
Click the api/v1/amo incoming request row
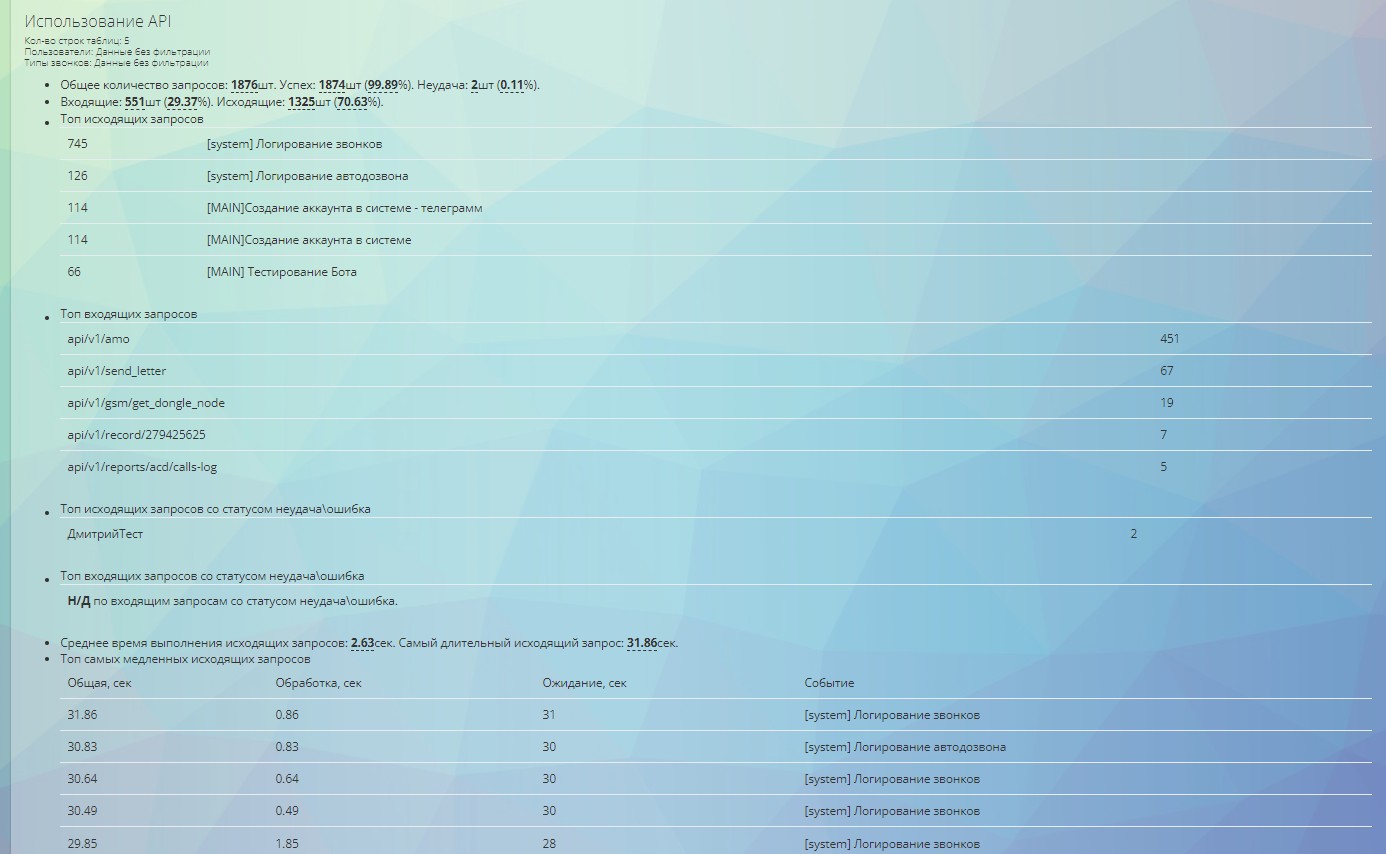(98, 339)
